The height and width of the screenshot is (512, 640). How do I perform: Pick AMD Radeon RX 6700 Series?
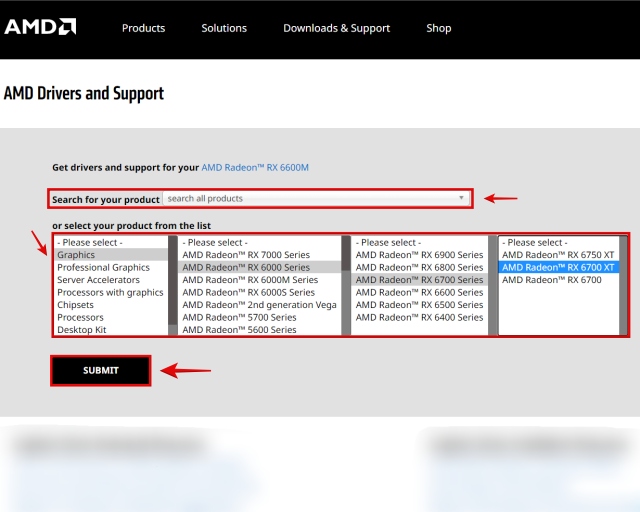coord(420,280)
